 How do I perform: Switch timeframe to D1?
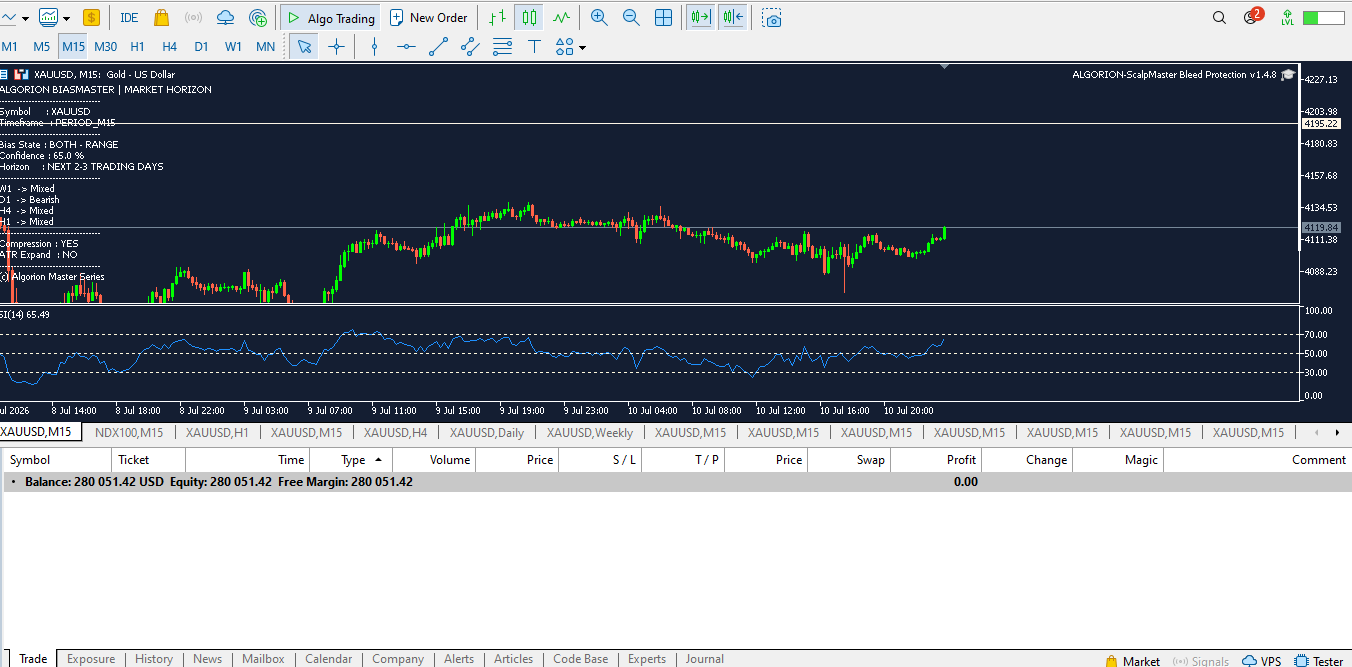tap(201, 46)
